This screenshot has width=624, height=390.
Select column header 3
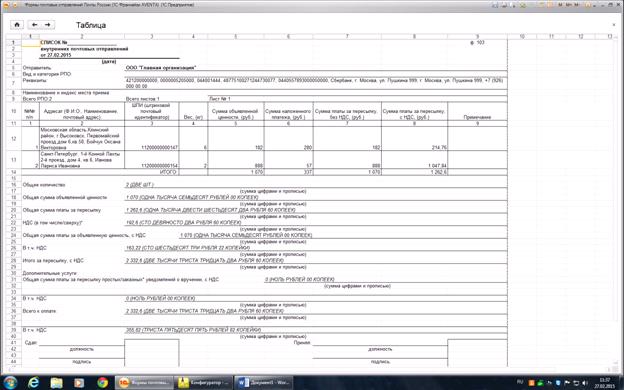tap(152, 37)
